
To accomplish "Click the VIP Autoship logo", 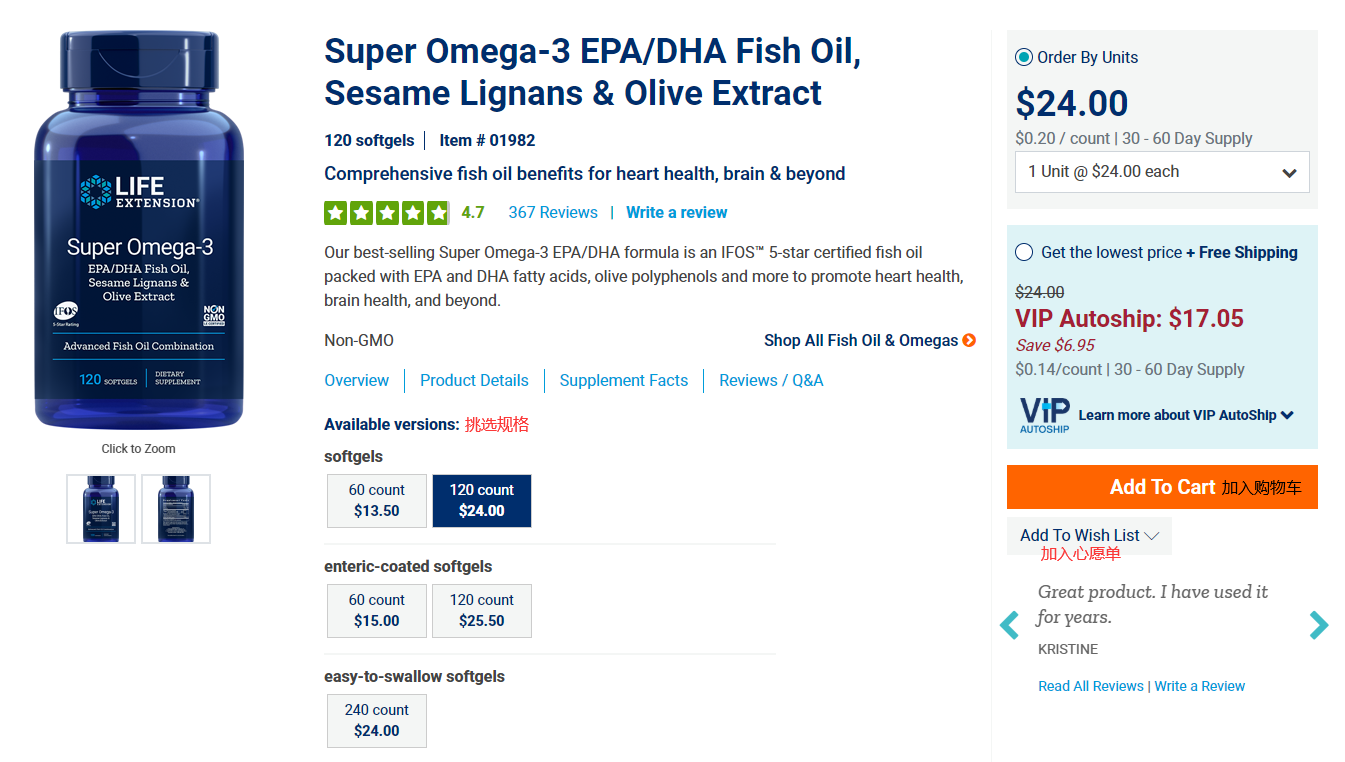I will (1044, 415).
